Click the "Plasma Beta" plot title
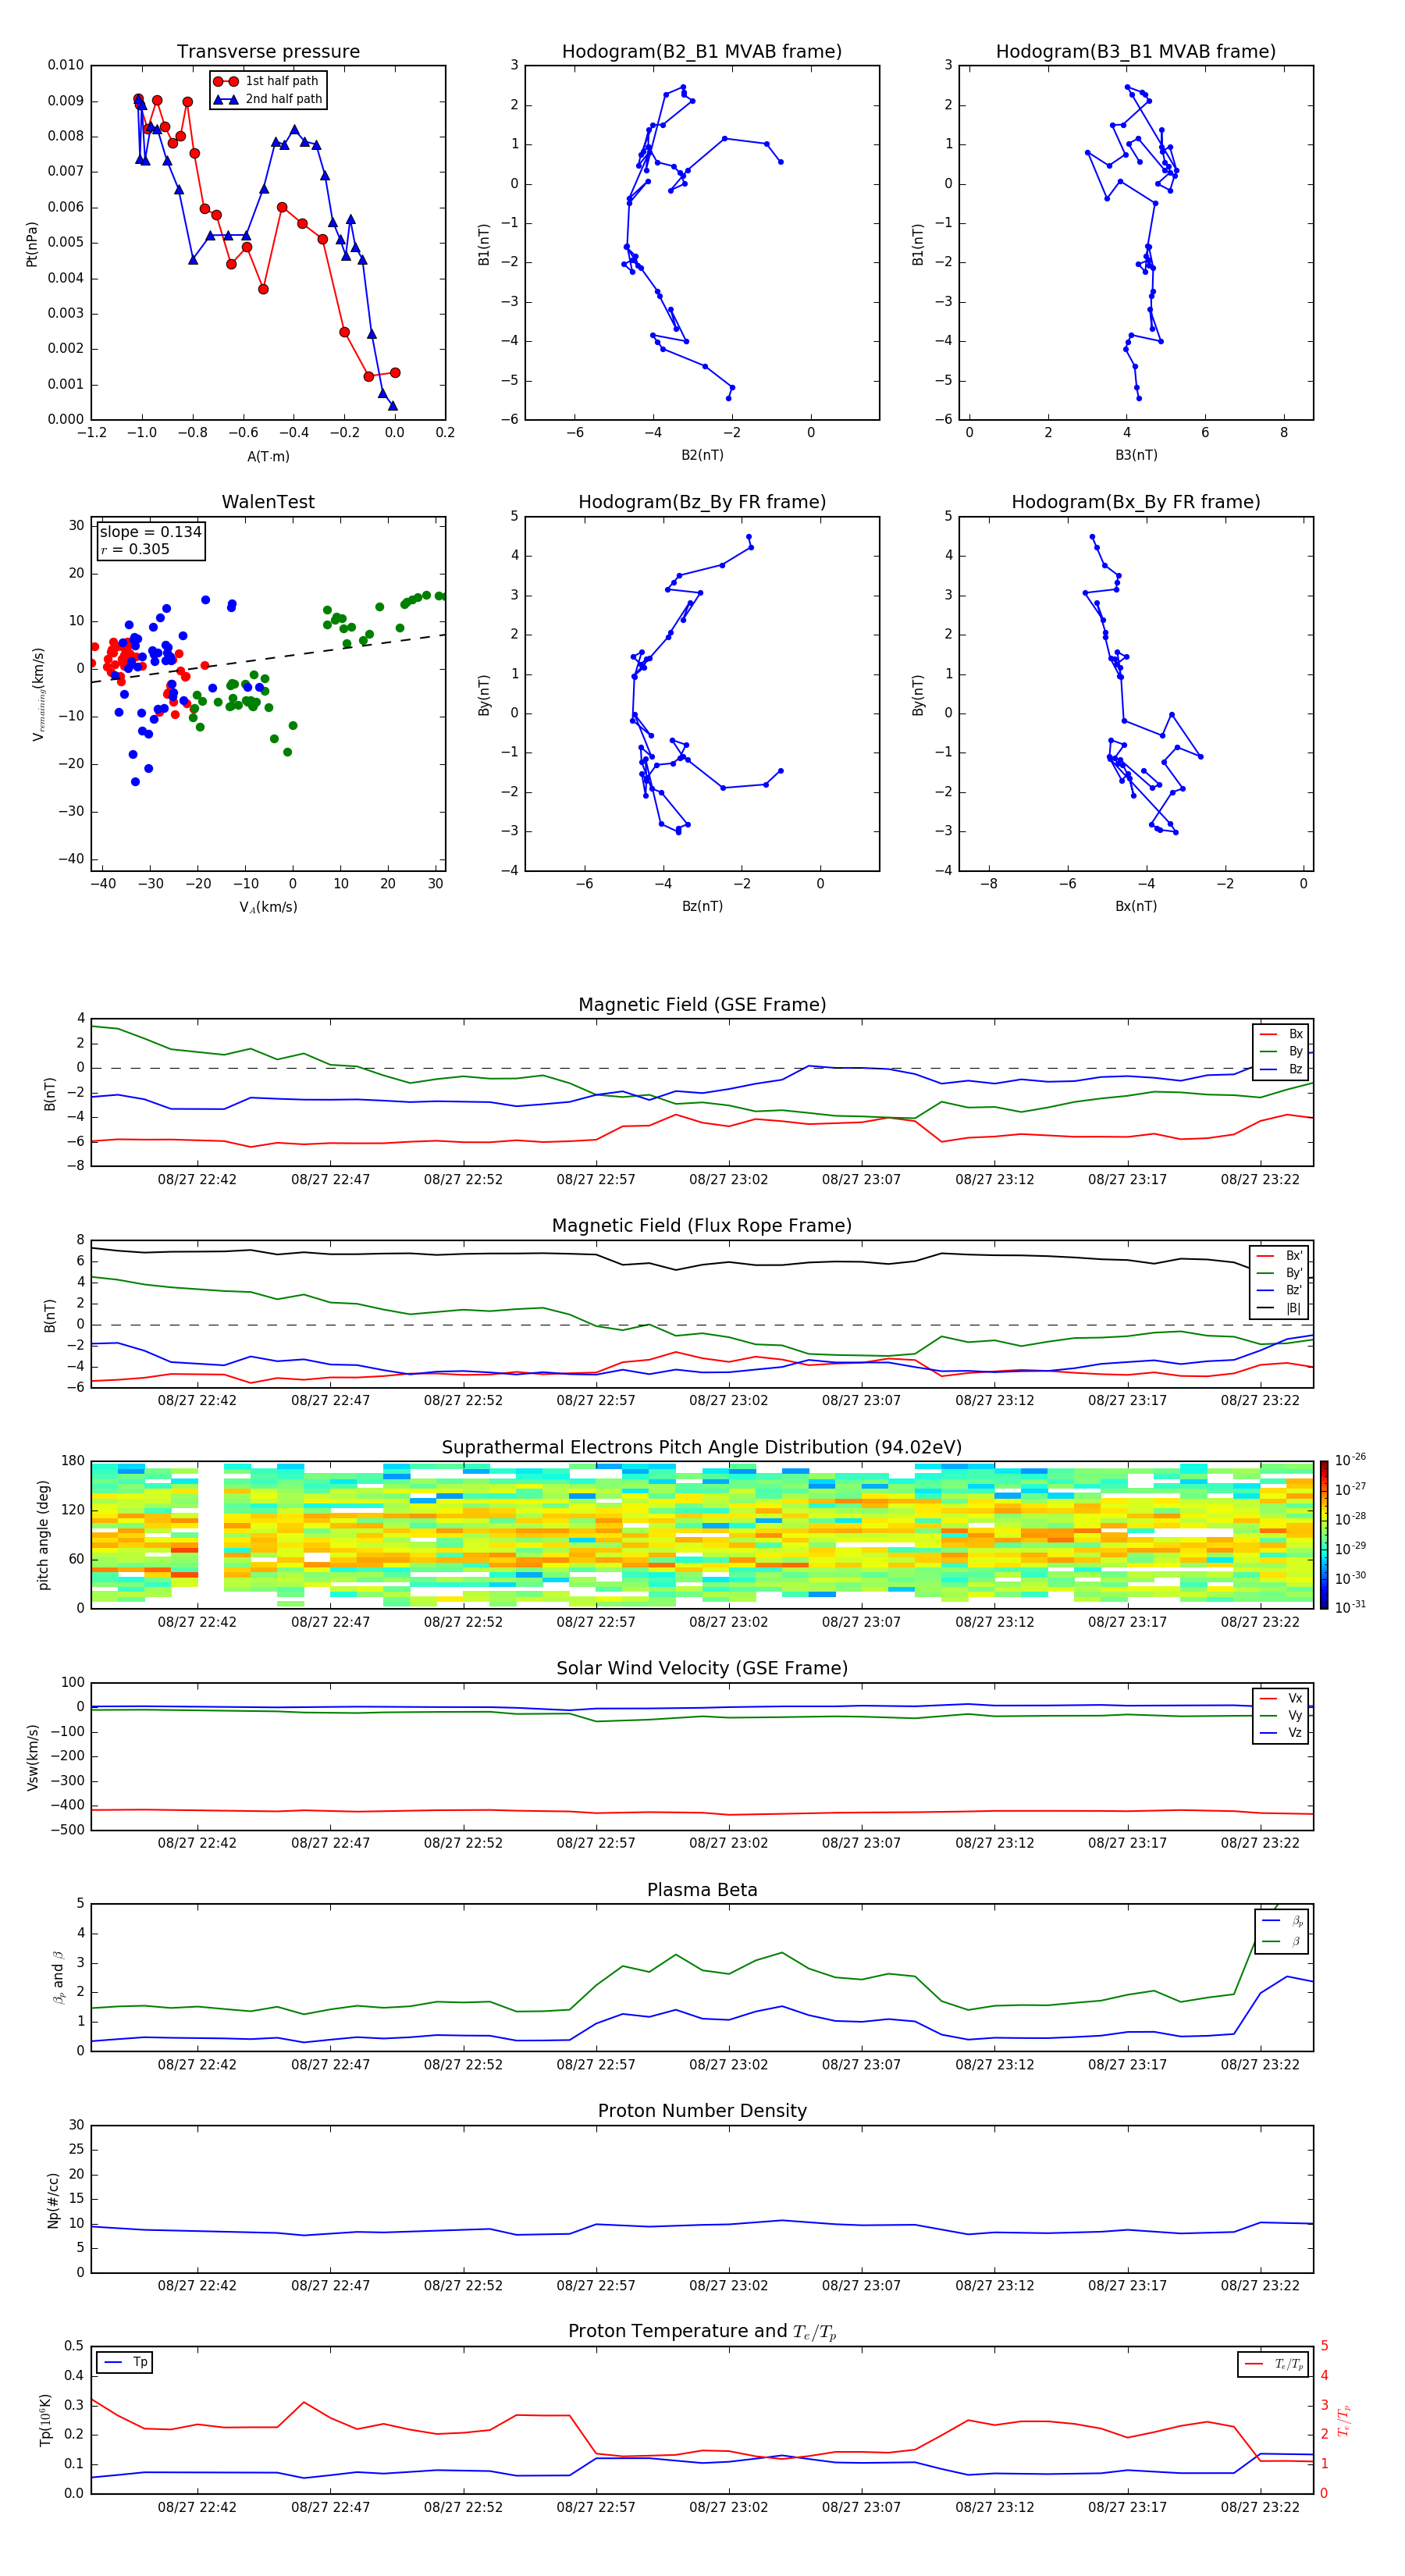 coord(702,1890)
